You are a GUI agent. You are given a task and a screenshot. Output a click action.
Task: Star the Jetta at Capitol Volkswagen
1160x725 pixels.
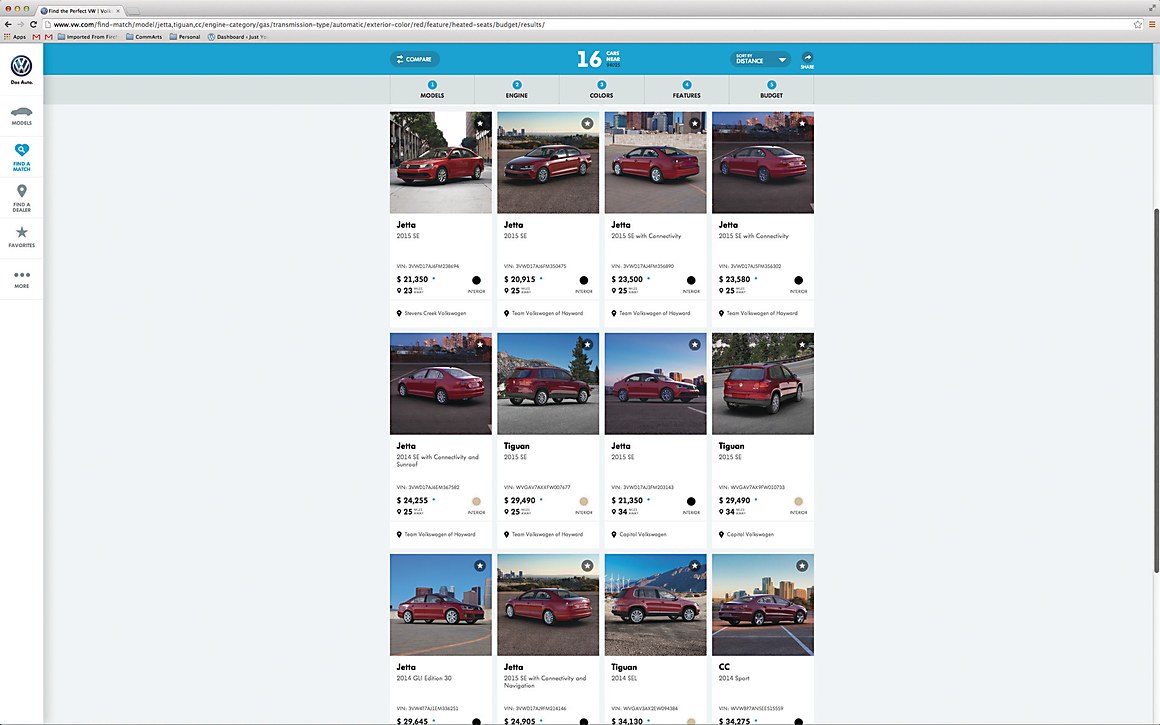coord(695,344)
